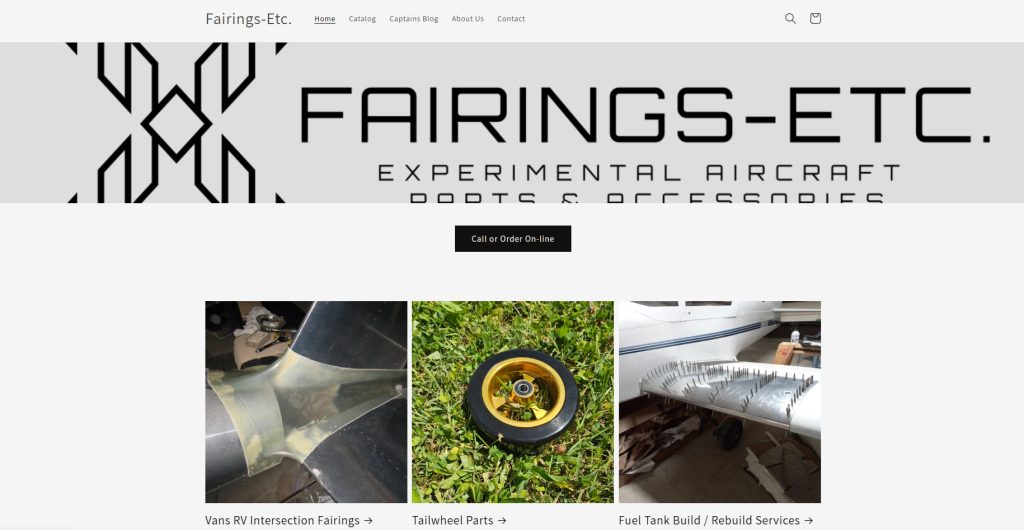Viewport: 1024px width, 530px height.
Task: Open the search magnifier icon
Action: [790, 19]
